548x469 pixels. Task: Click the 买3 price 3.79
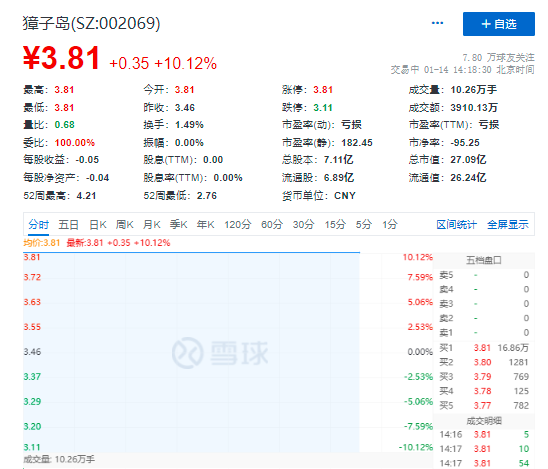482,377
